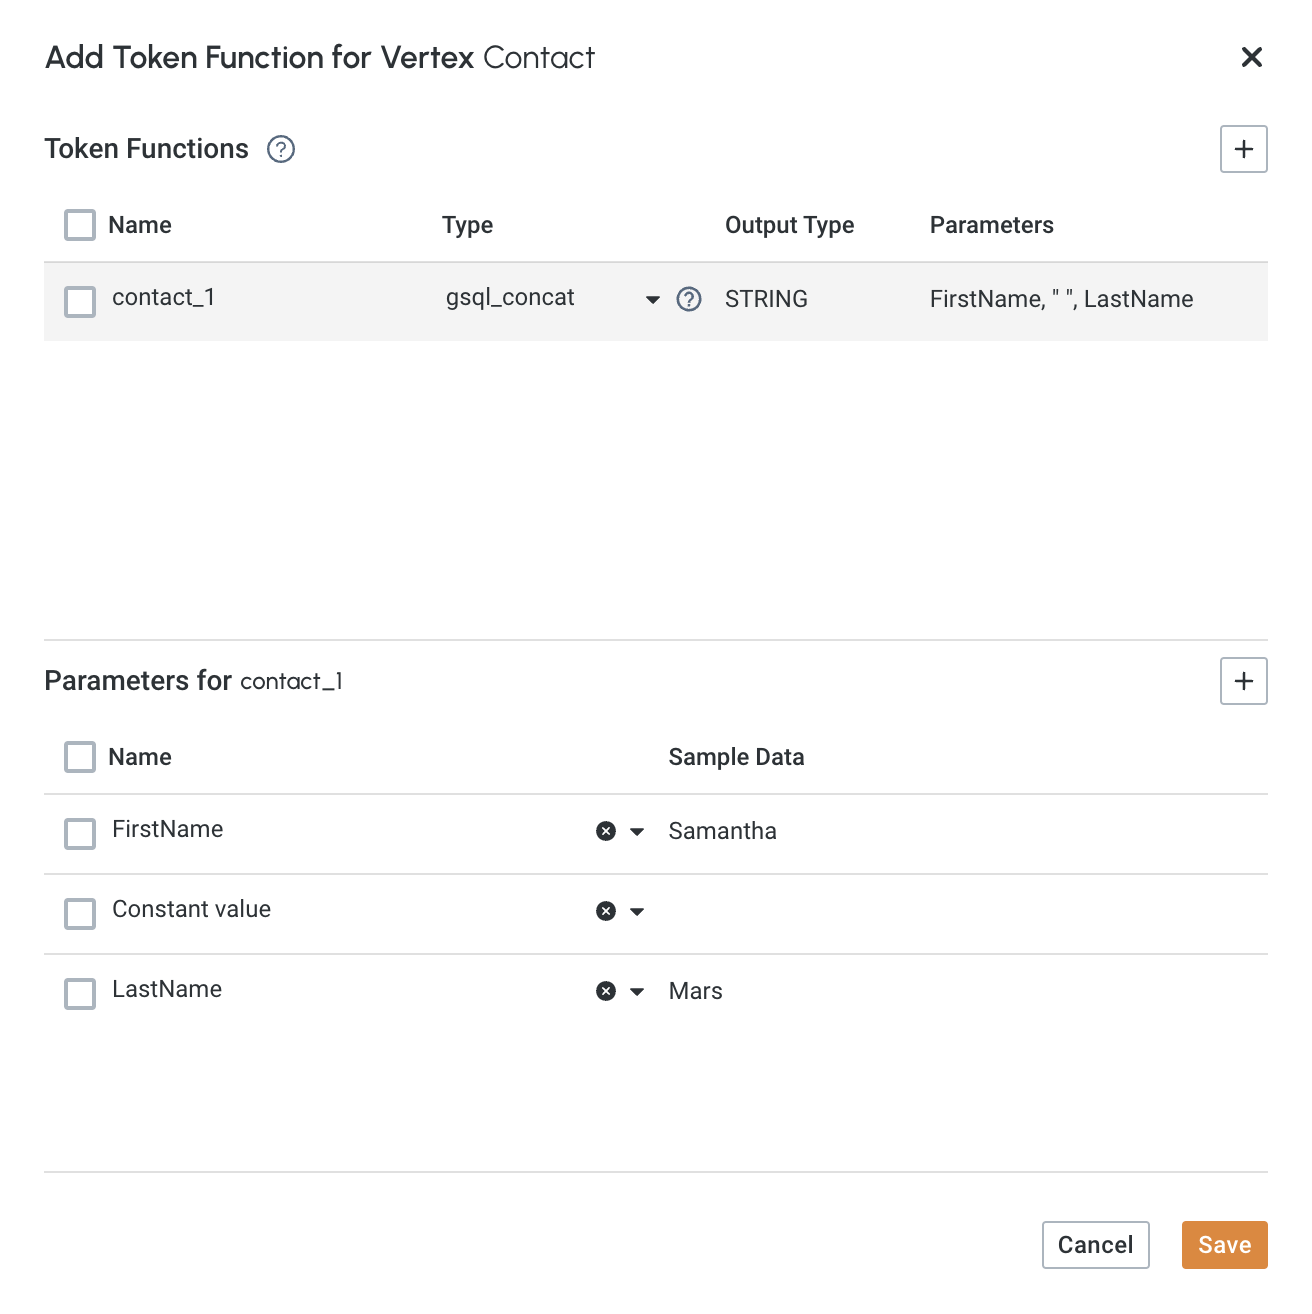Tick the Constant value parameter checkbox
Viewport: 1312px width, 1314px height.
[80, 913]
